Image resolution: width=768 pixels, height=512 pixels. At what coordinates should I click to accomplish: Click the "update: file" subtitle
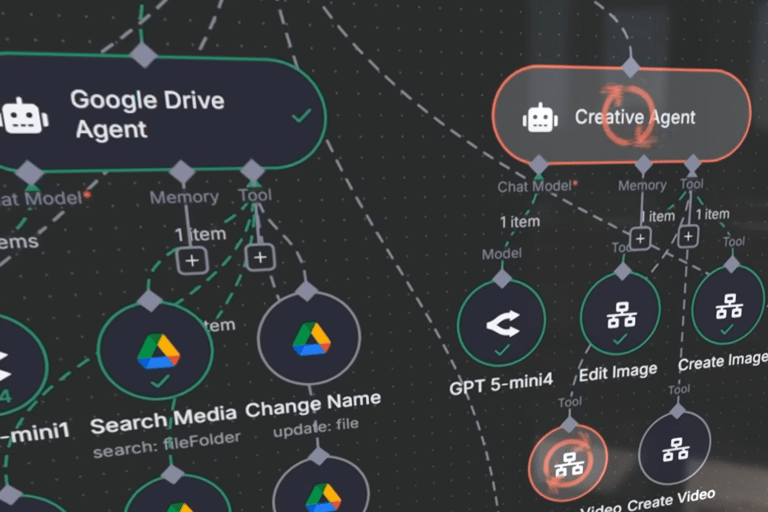pyautogui.click(x=315, y=427)
